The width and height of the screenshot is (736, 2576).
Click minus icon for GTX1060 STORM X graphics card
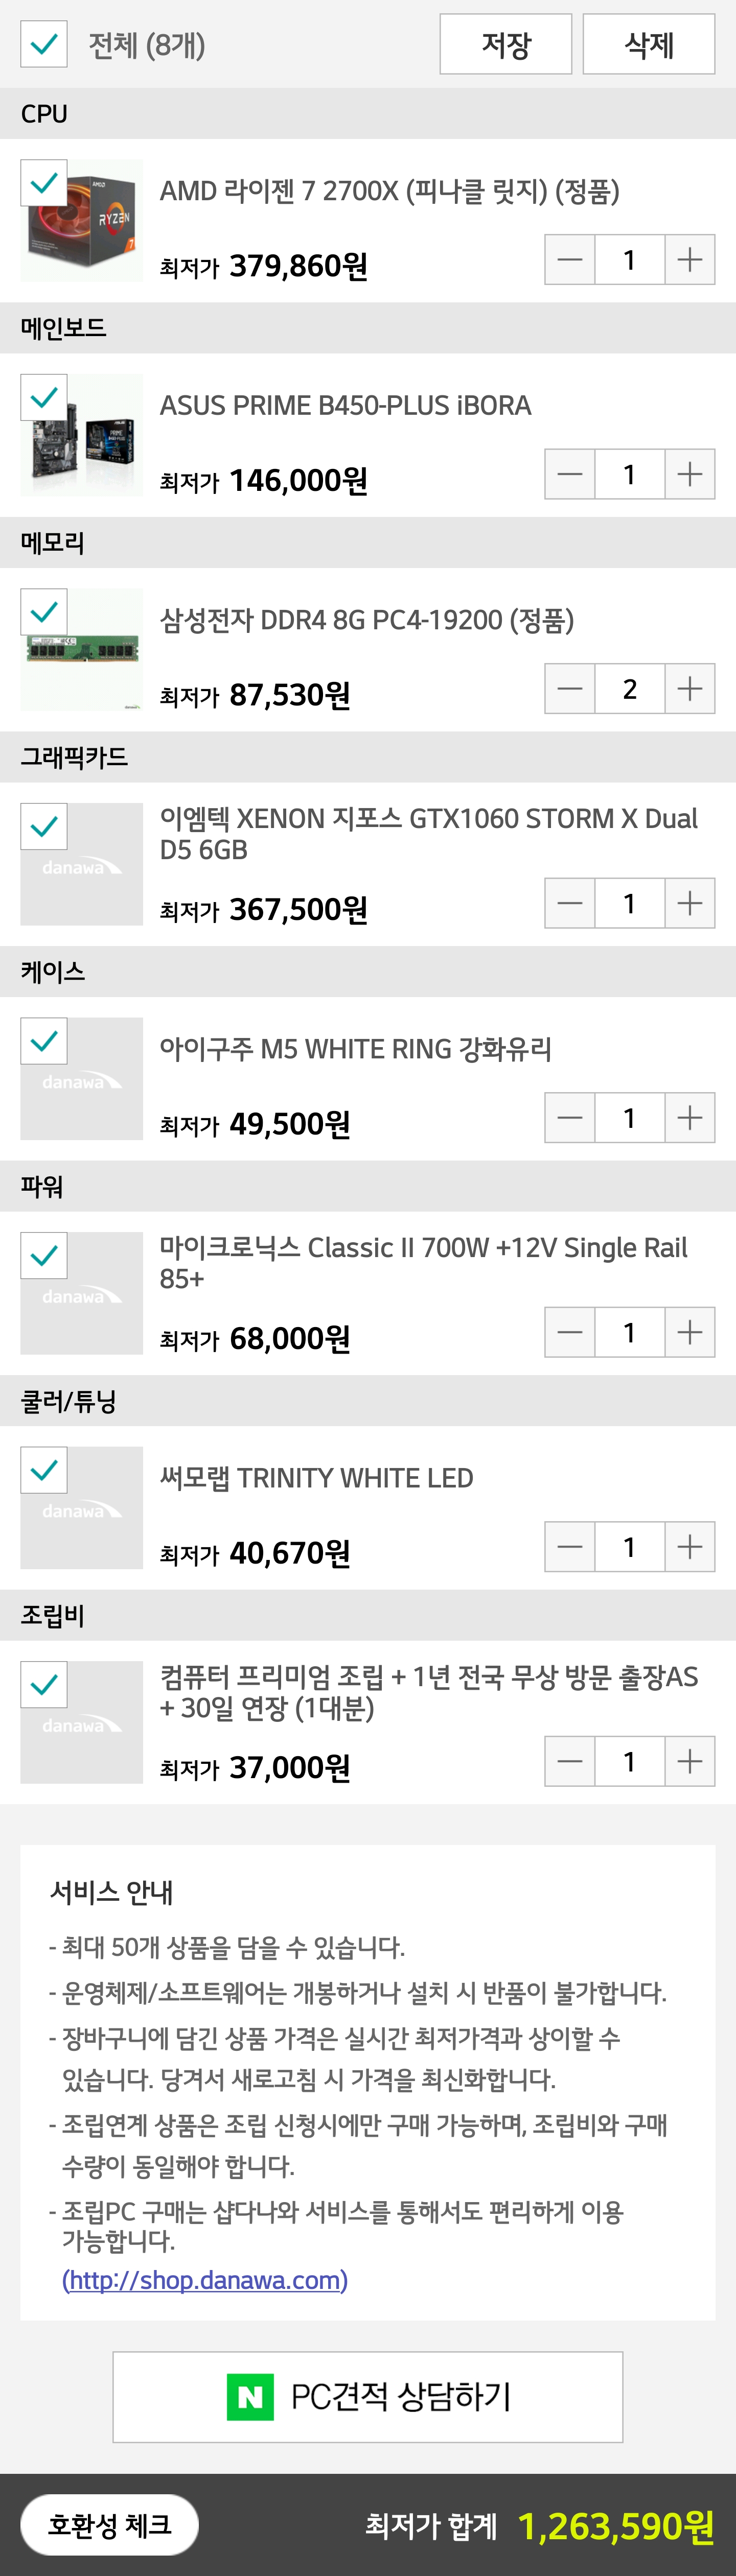point(570,903)
